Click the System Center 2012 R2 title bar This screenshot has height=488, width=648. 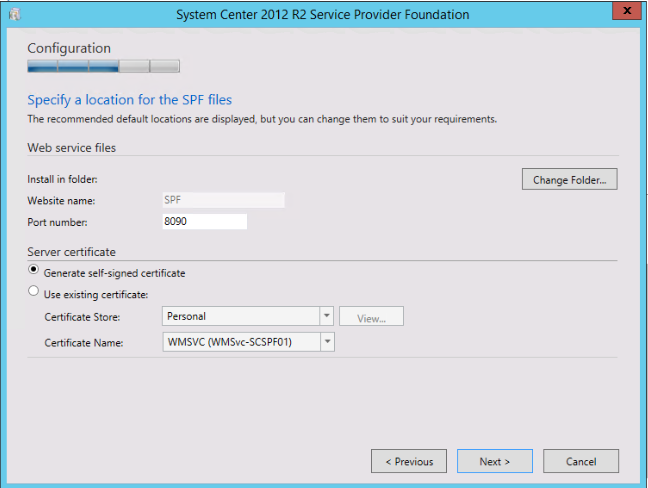[322, 14]
